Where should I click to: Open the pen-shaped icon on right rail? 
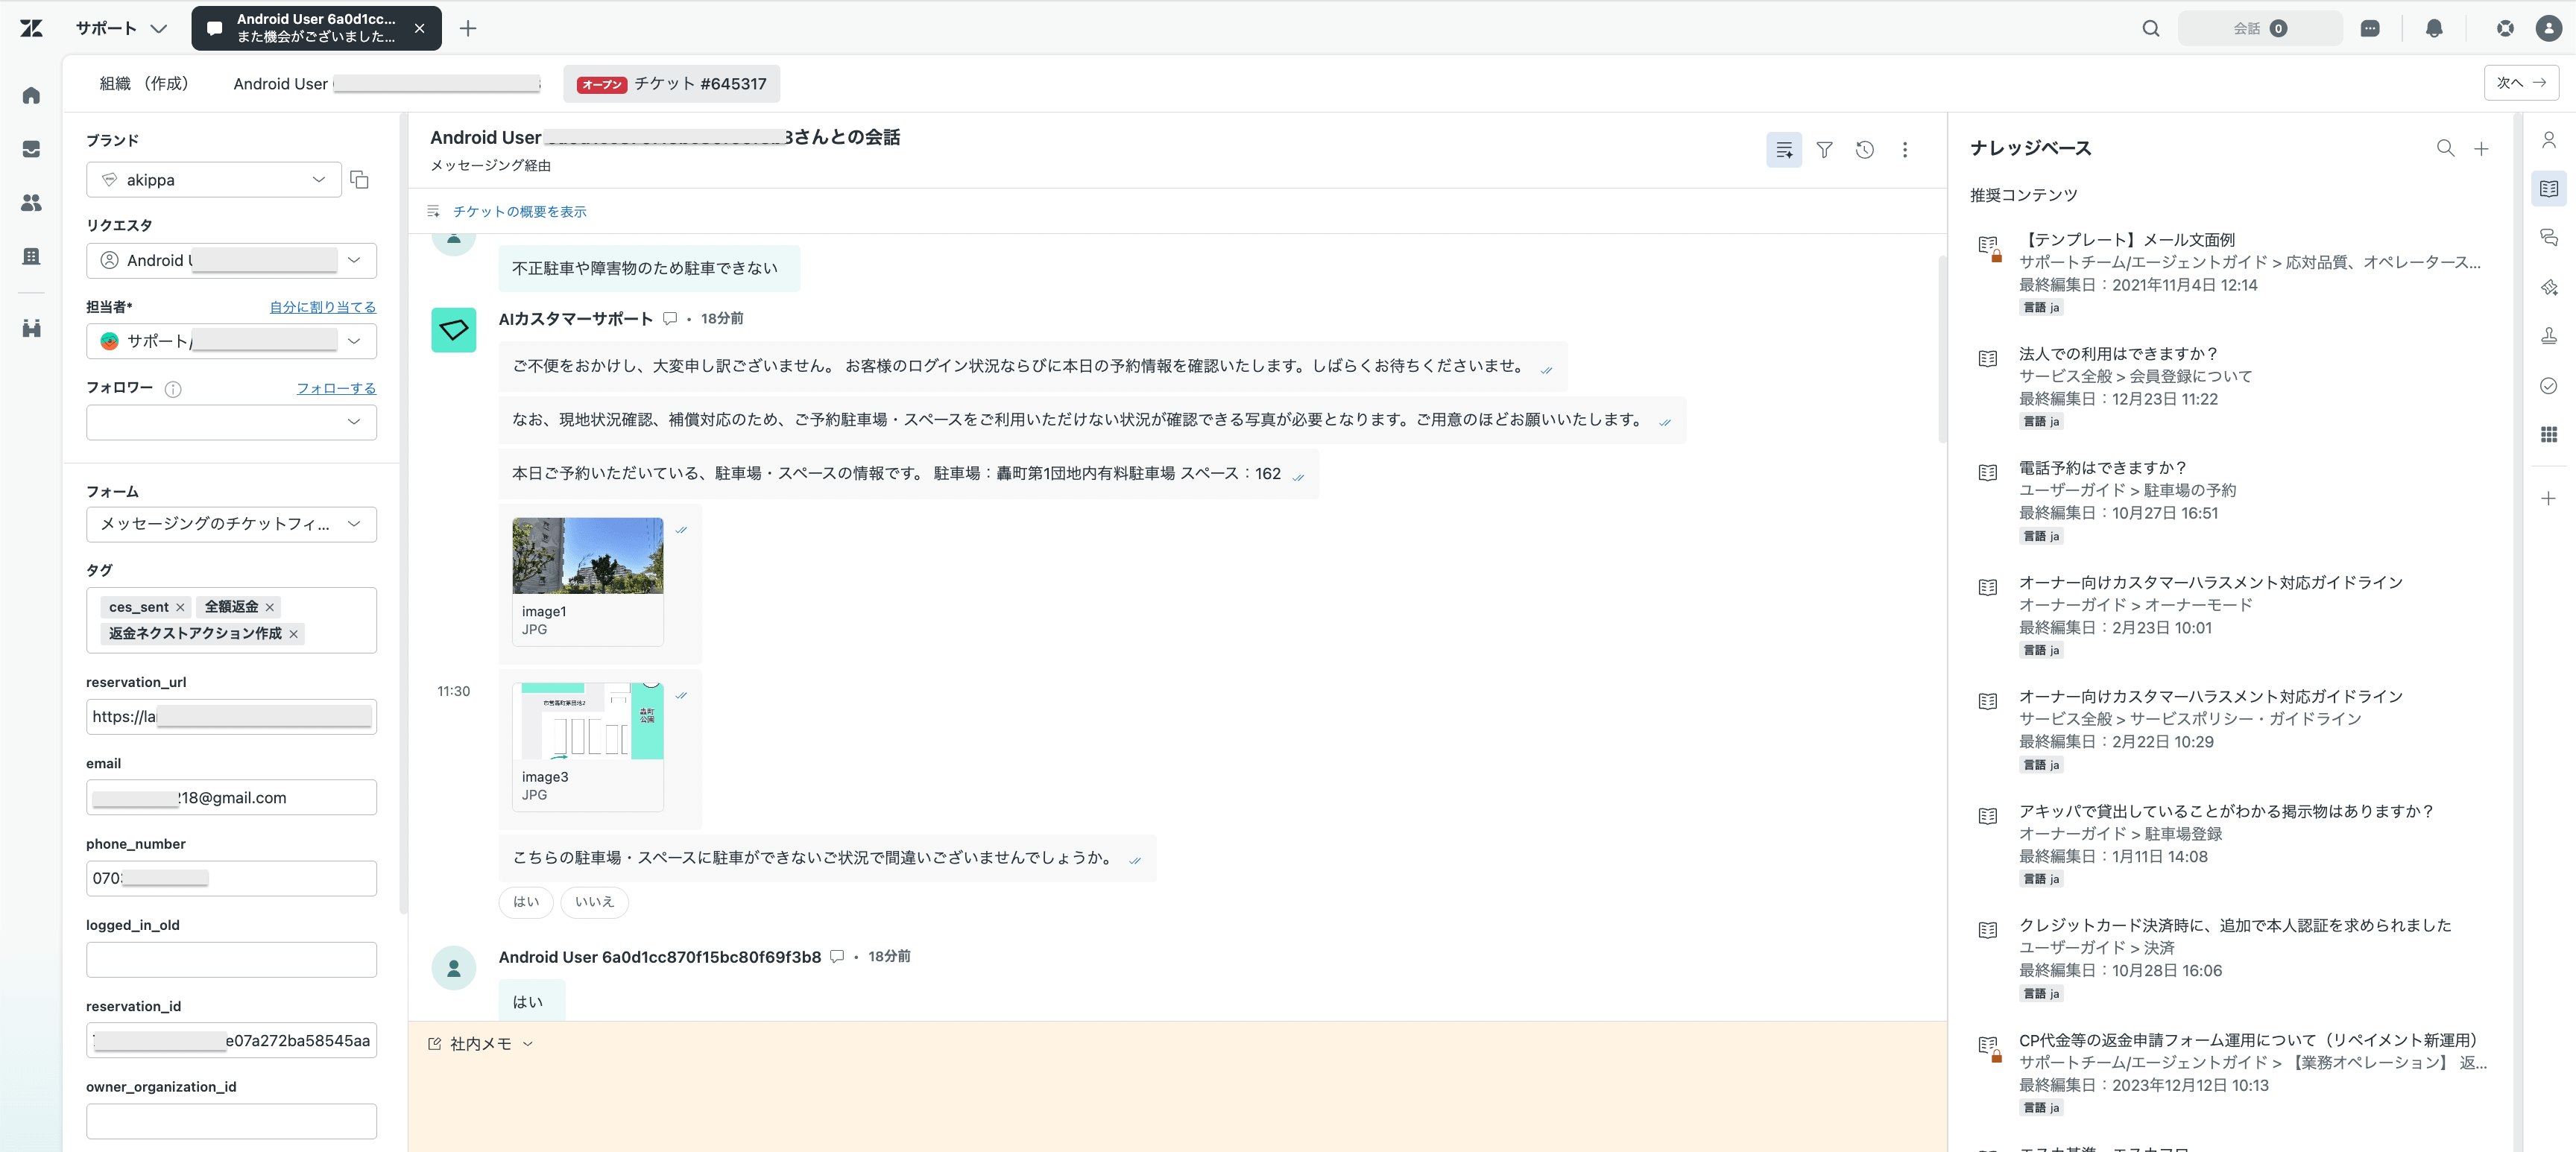point(2548,287)
